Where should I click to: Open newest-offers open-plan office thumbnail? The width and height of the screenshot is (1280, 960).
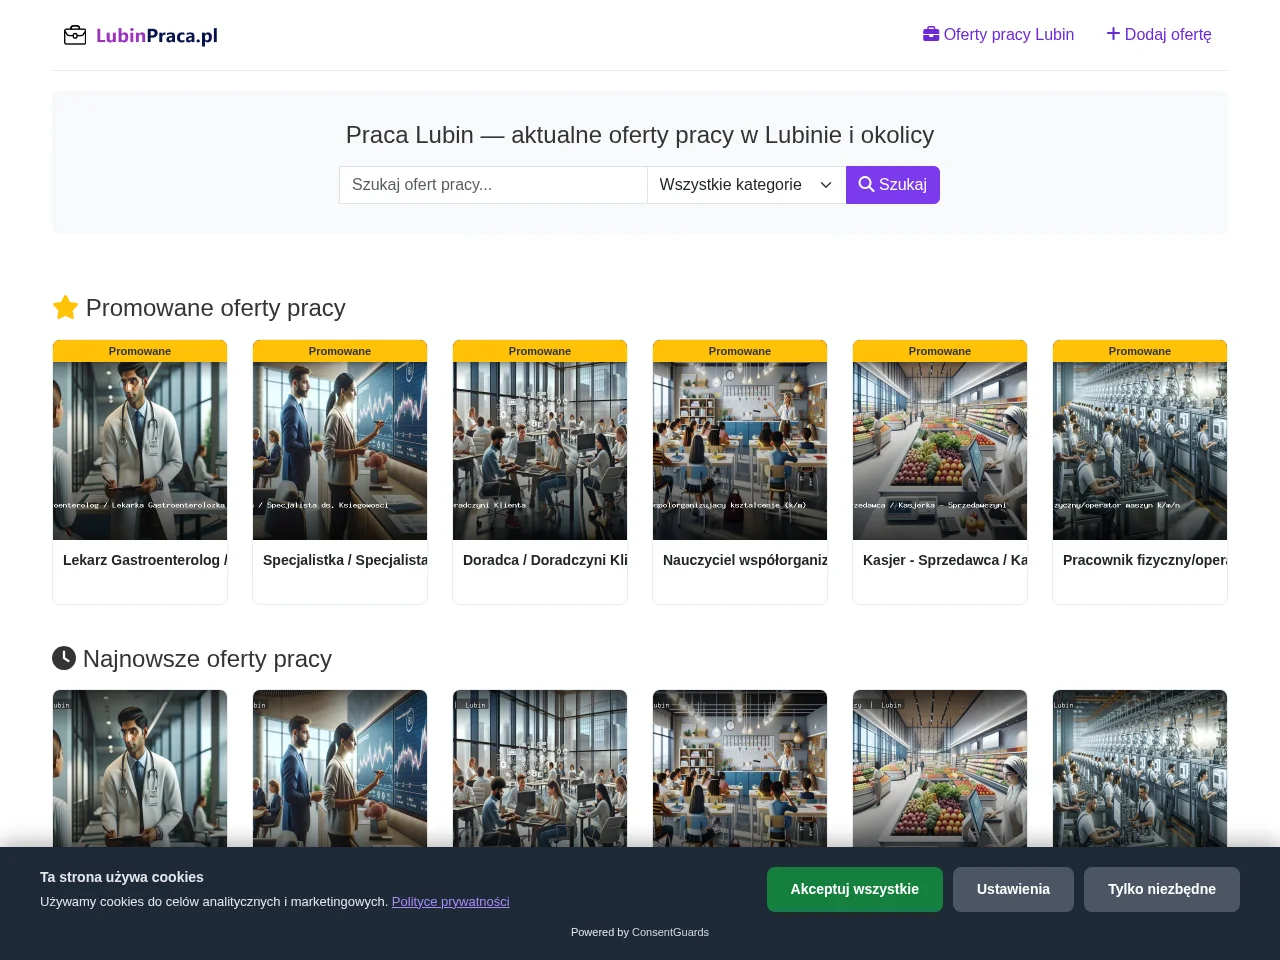(540, 768)
